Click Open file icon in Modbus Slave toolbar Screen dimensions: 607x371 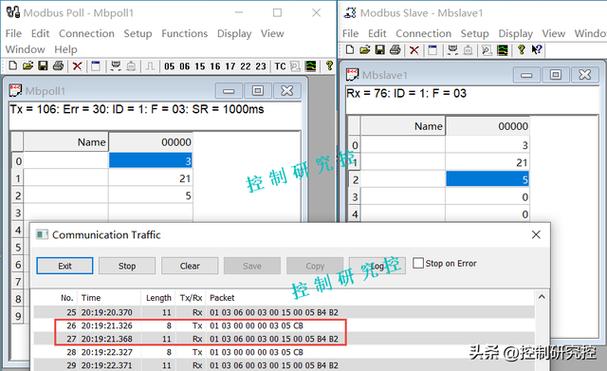point(365,50)
